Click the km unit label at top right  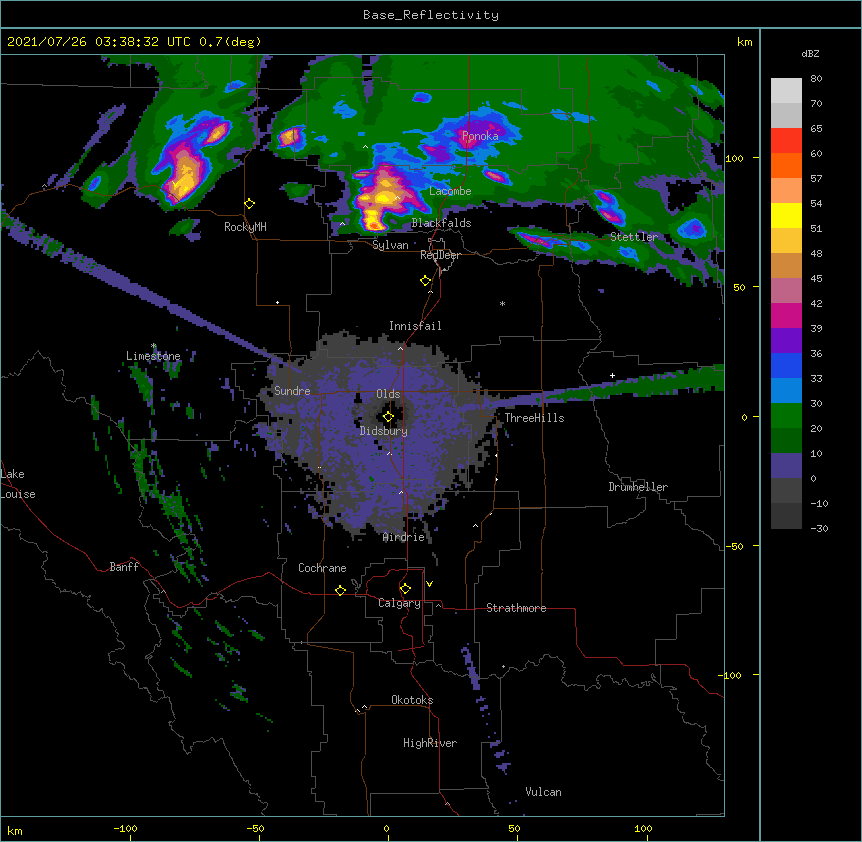point(744,42)
